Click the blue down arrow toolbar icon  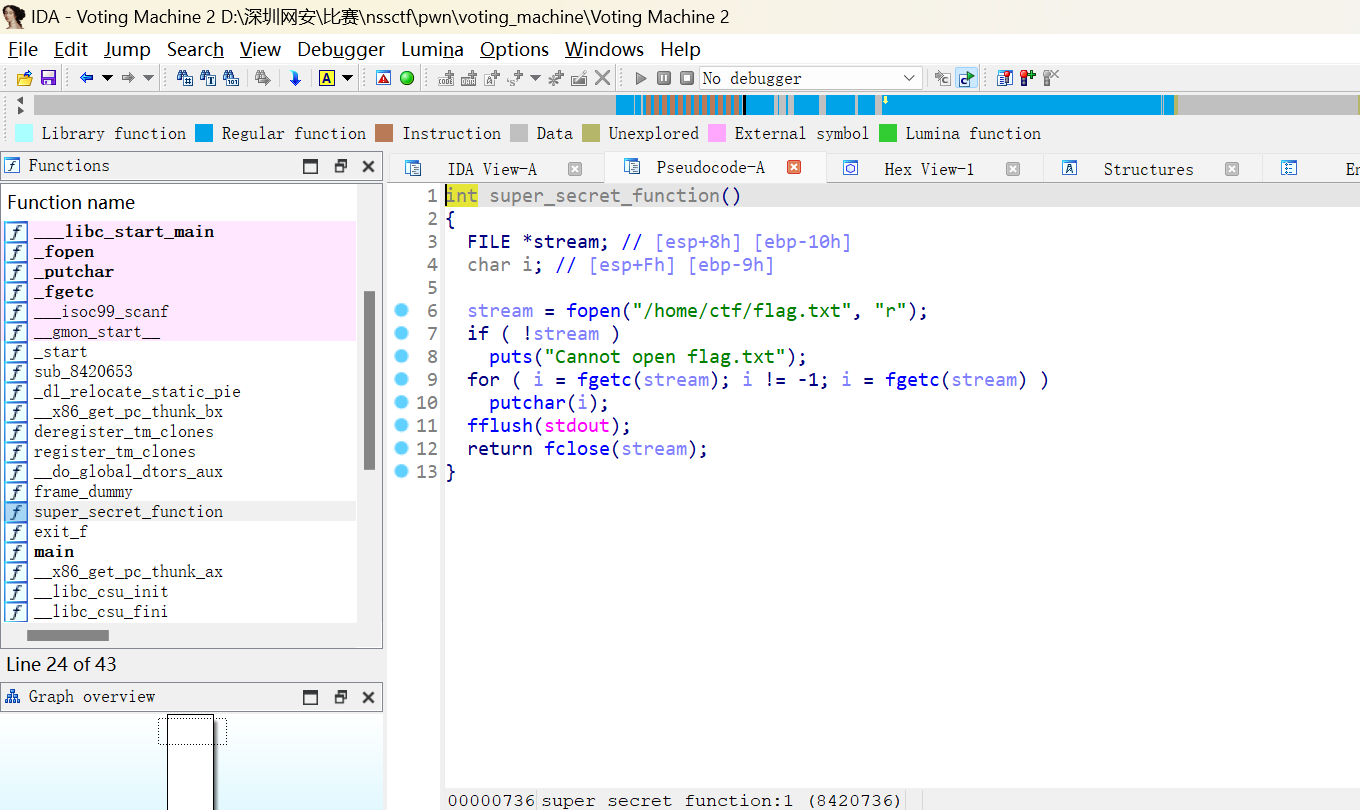click(x=295, y=78)
